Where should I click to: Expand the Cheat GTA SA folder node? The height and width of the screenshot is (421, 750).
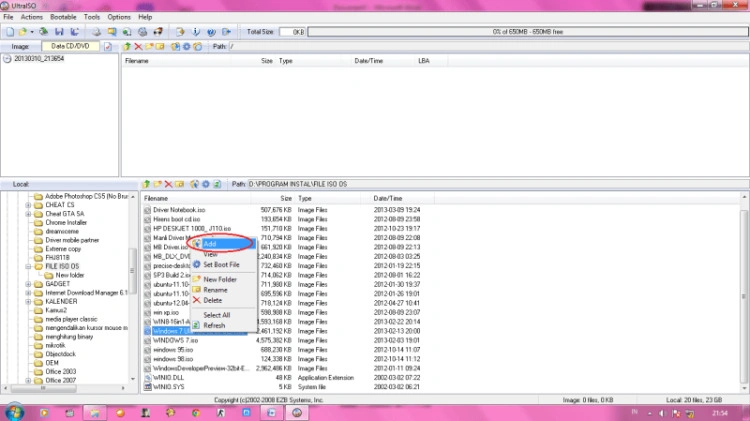pos(28,214)
